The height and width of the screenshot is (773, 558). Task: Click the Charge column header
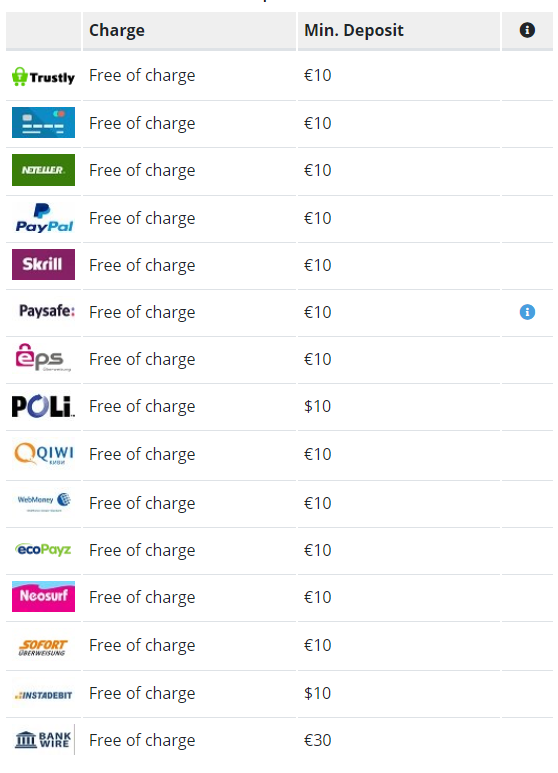point(117,30)
